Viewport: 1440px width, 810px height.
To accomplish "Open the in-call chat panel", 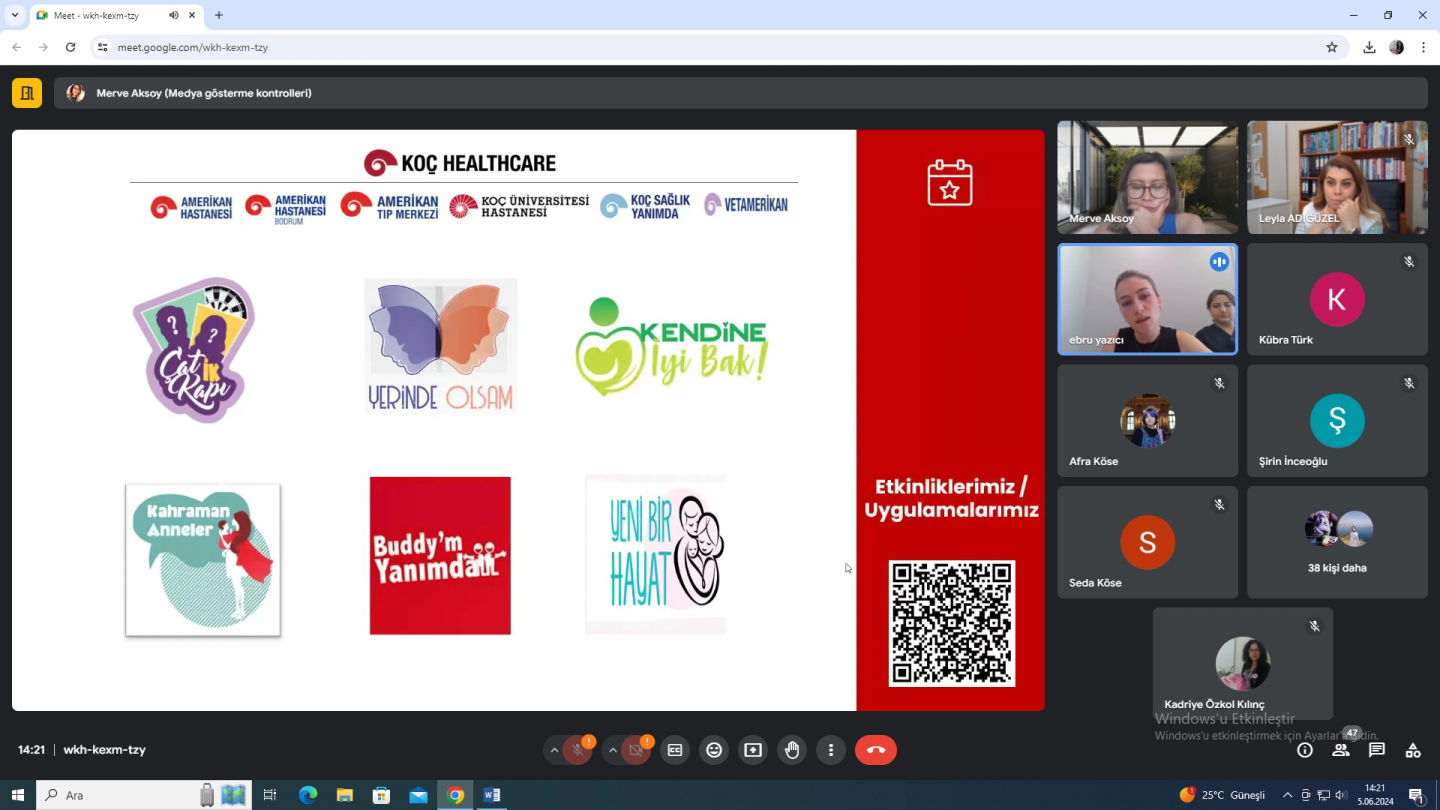I will pos(1377,750).
